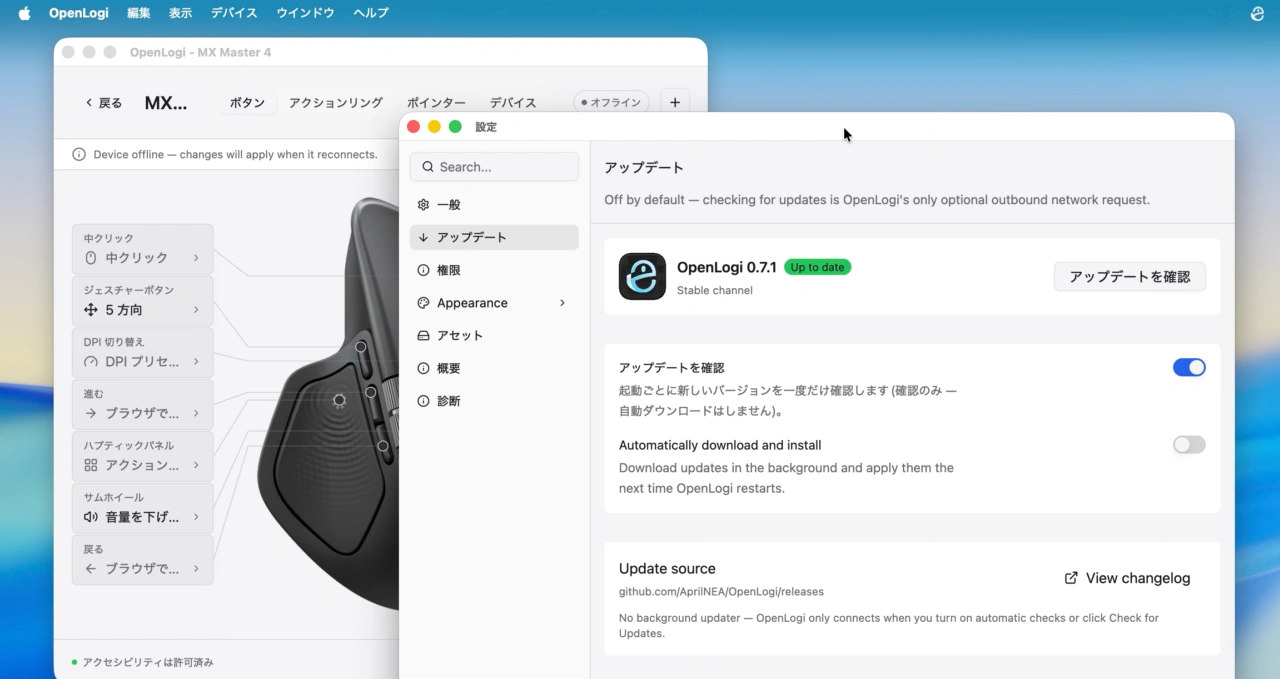Expand the 中クリック button assignment

(x=142, y=249)
